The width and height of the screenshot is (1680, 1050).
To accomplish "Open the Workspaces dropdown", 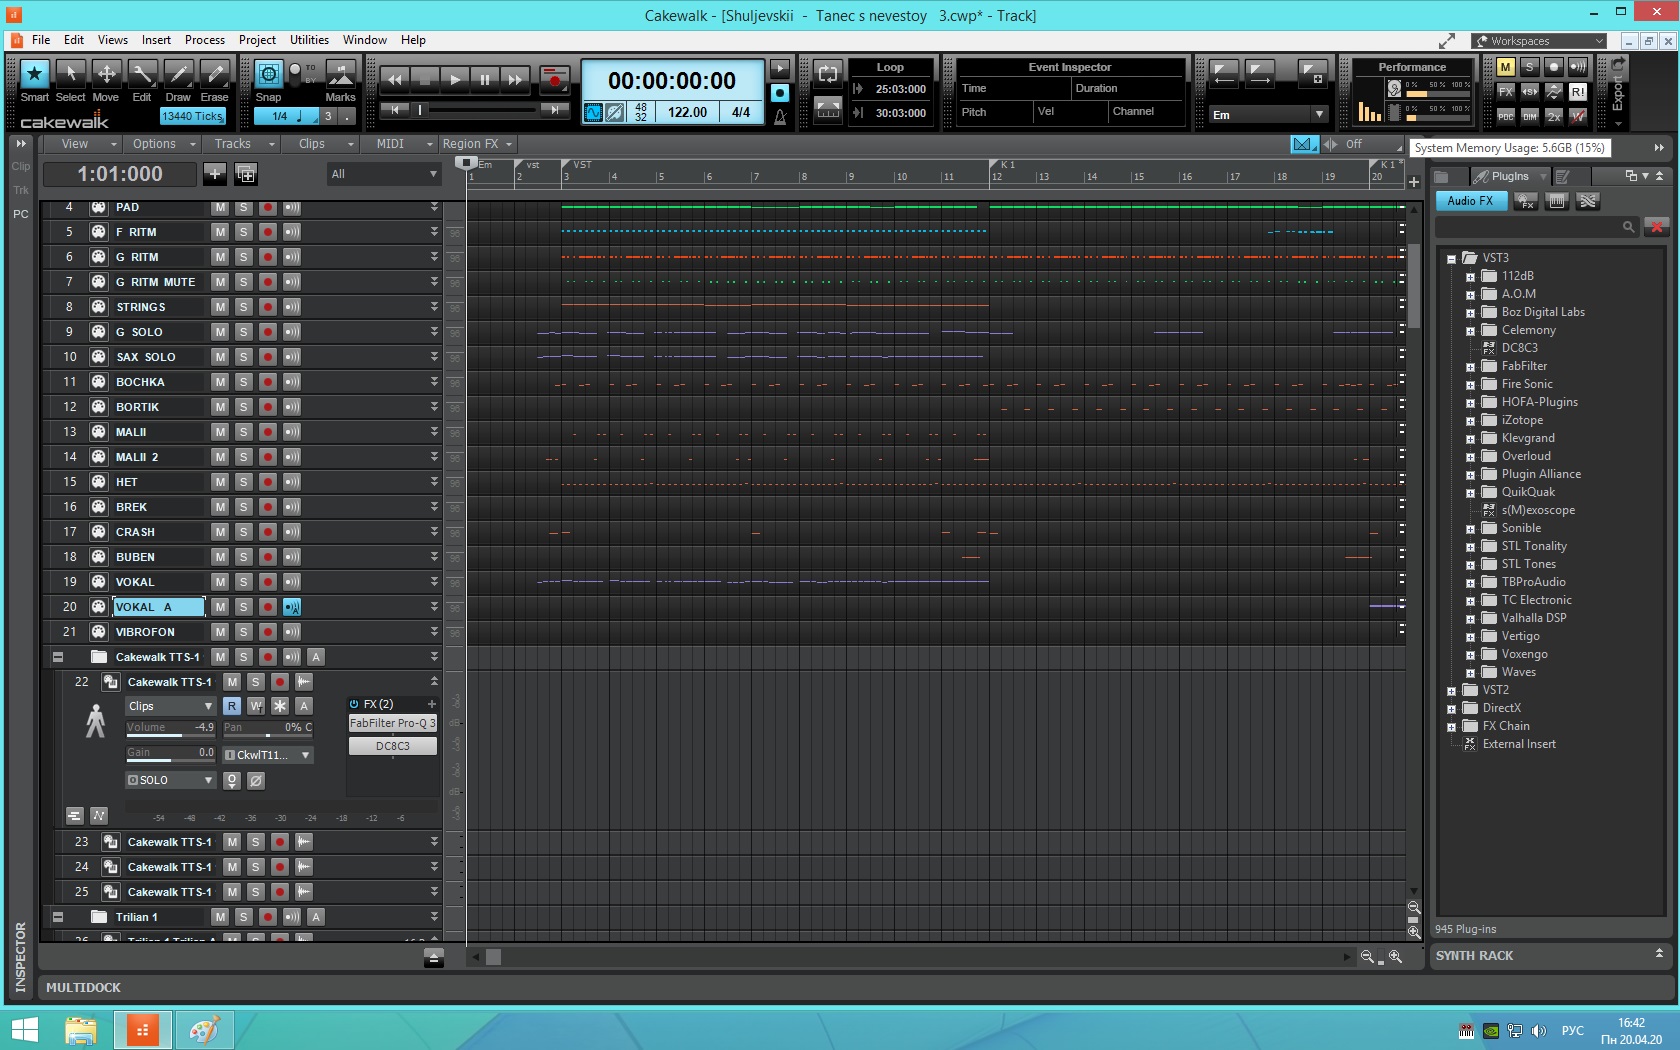I will tap(1540, 41).
